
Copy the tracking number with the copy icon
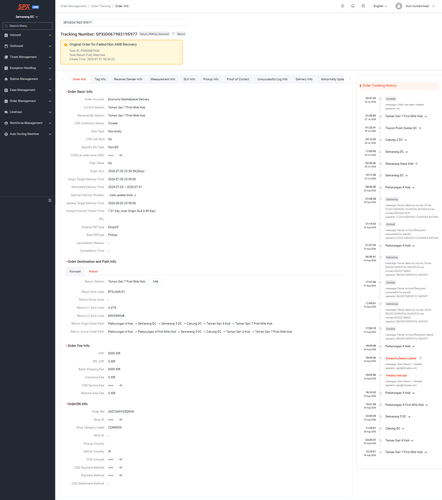coord(173,34)
